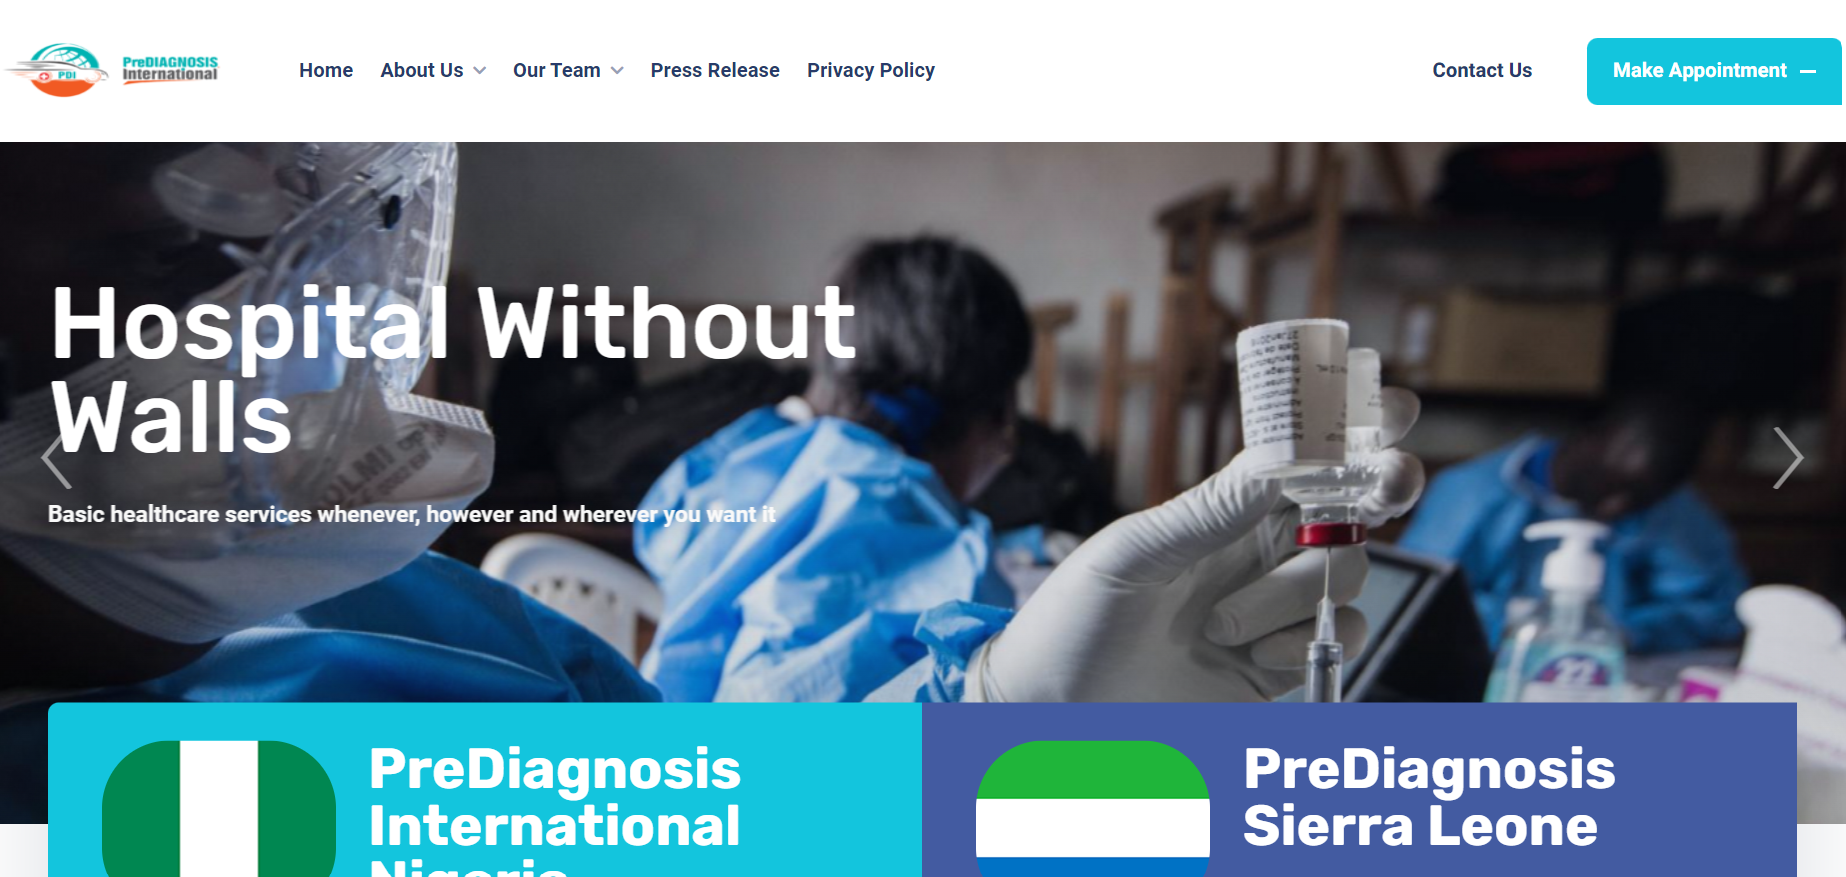Image resolution: width=1846 pixels, height=877 pixels.
Task: Click the Hospital Without Walls heading
Action: tap(453, 368)
